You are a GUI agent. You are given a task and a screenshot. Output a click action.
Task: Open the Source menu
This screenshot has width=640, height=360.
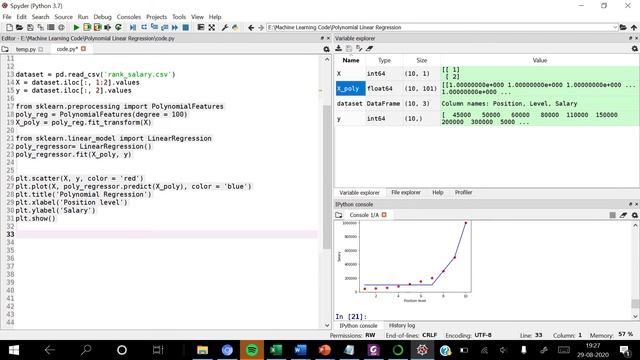pos(63,17)
